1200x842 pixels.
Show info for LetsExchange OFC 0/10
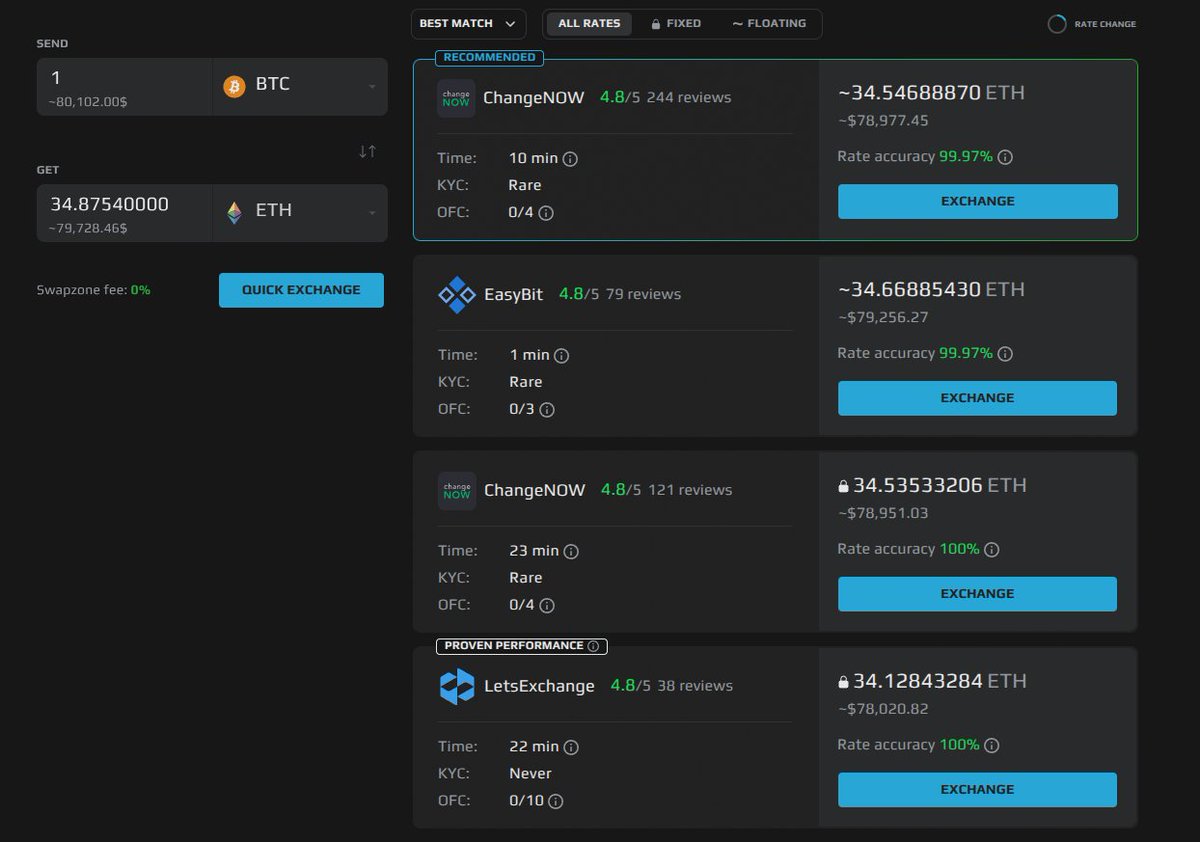pyautogui.click(x=555, y=801)
